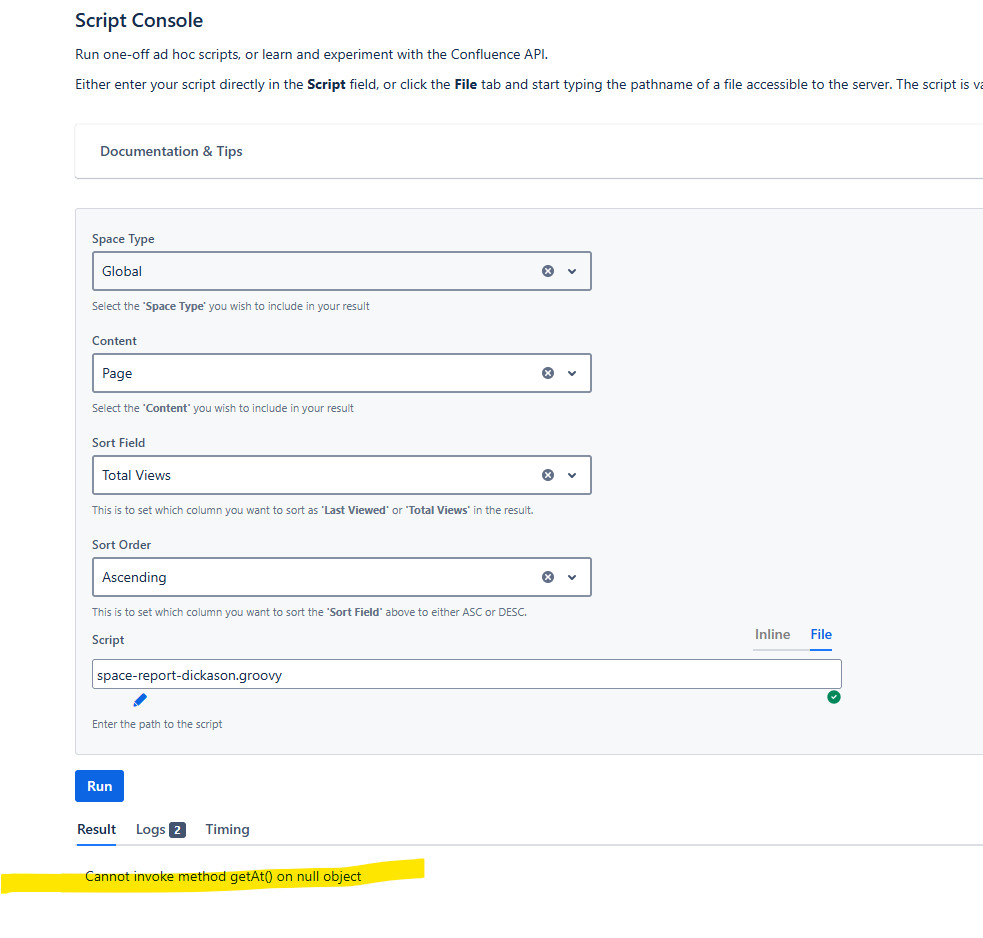This screenshot has height=938, width=983.
Task: Clear the Content field selection
Action: (547, 373)
